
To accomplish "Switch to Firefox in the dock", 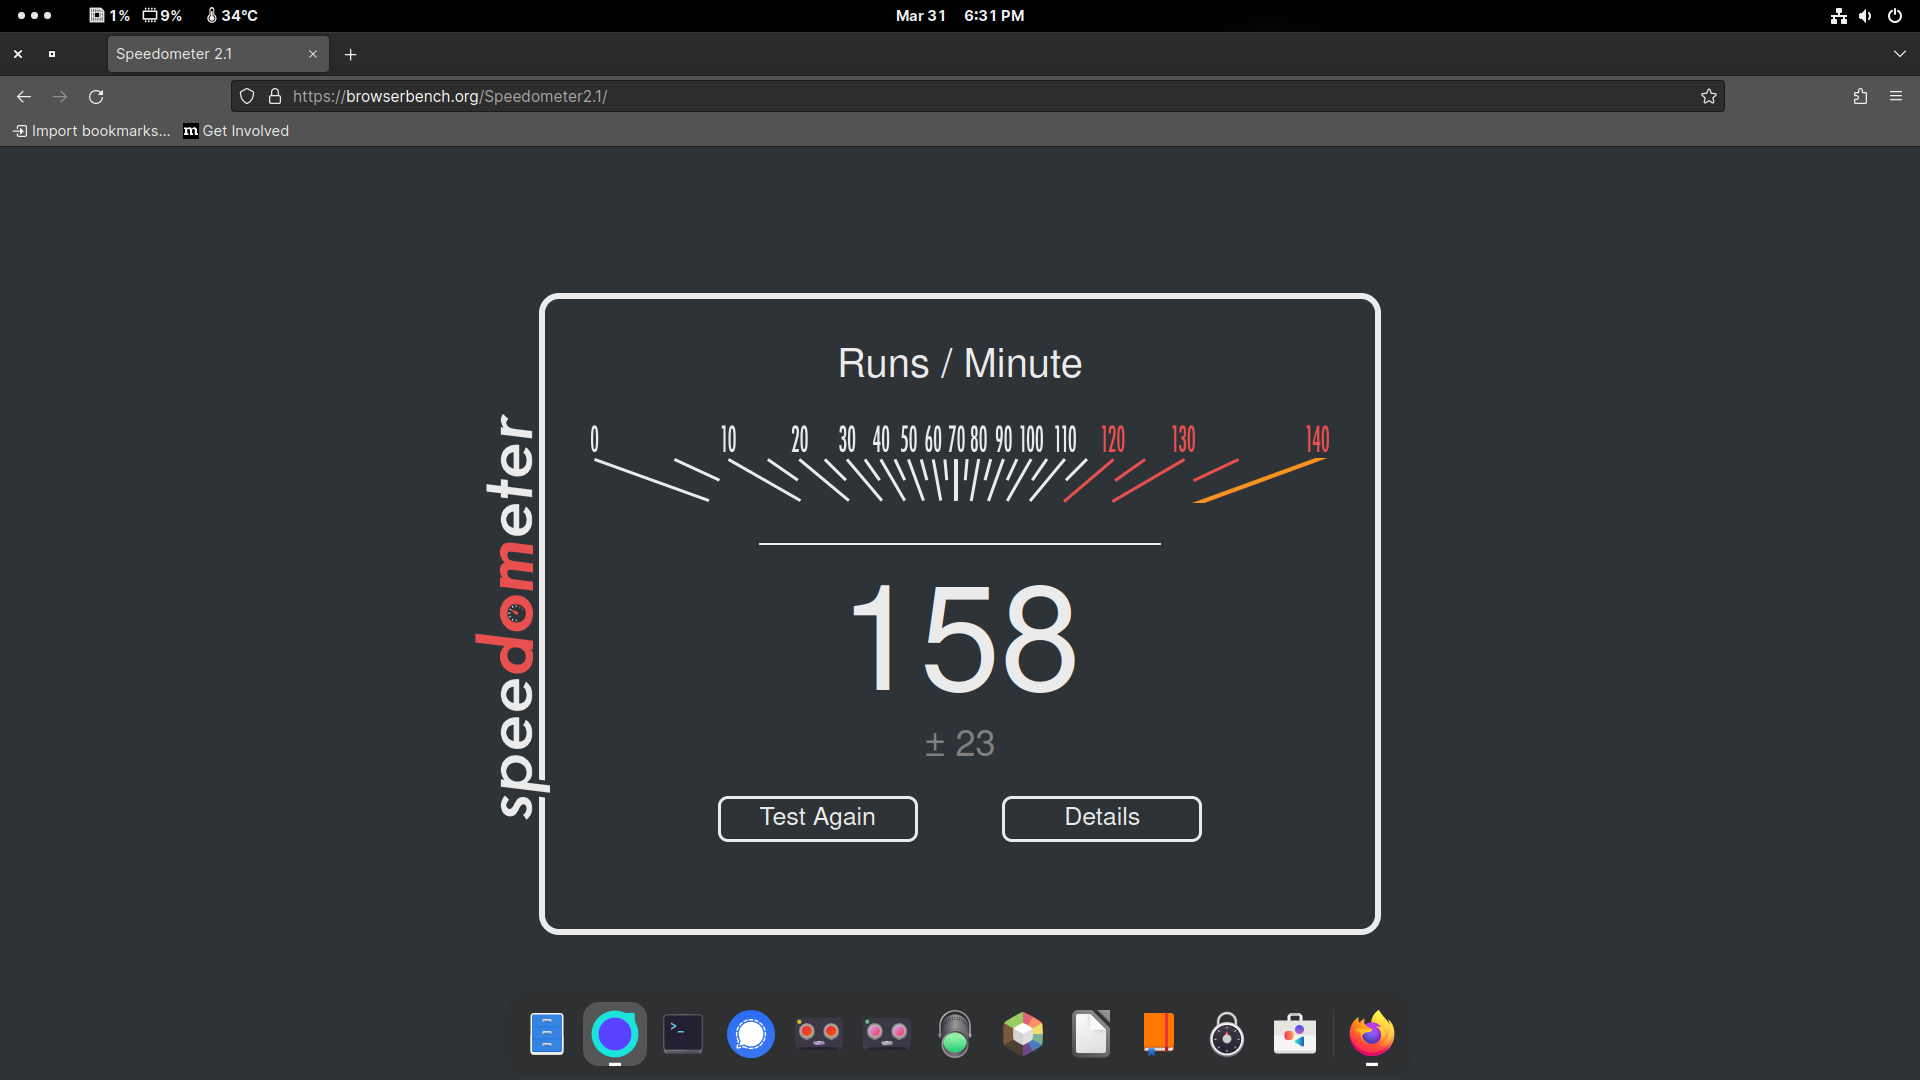I will coord(1372,1034).
